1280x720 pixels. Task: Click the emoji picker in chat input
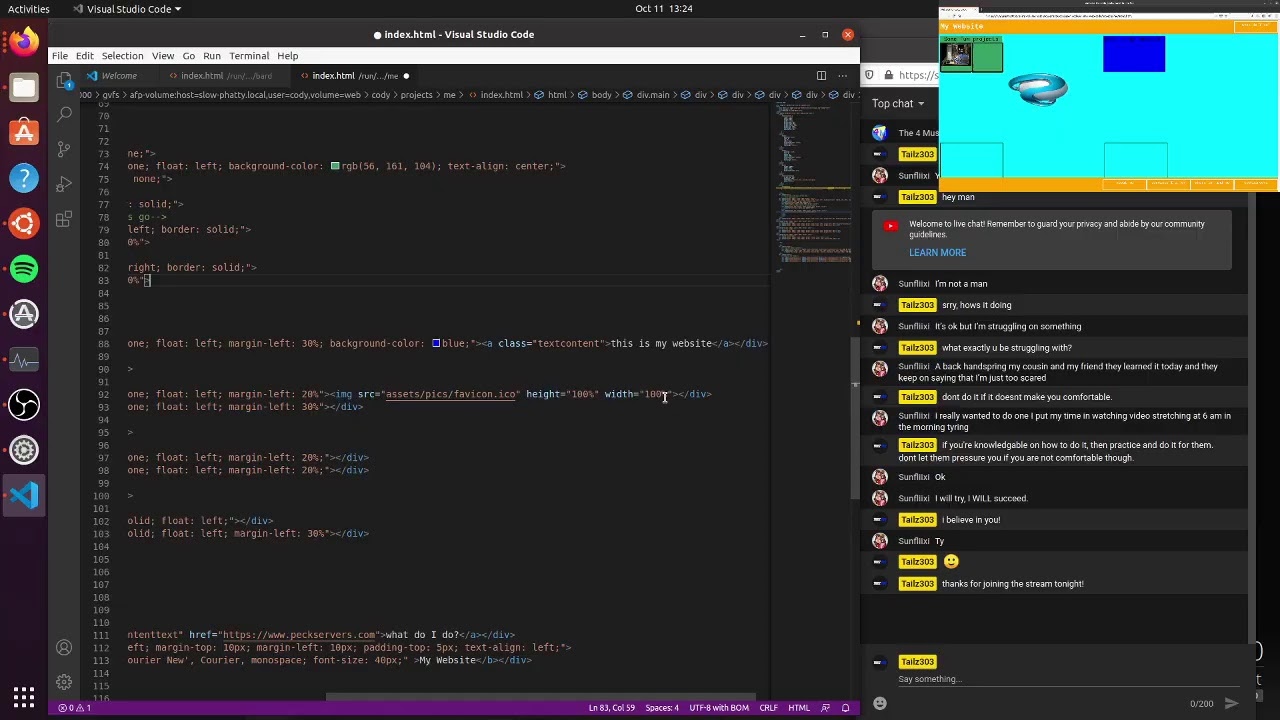coord(880,703)
